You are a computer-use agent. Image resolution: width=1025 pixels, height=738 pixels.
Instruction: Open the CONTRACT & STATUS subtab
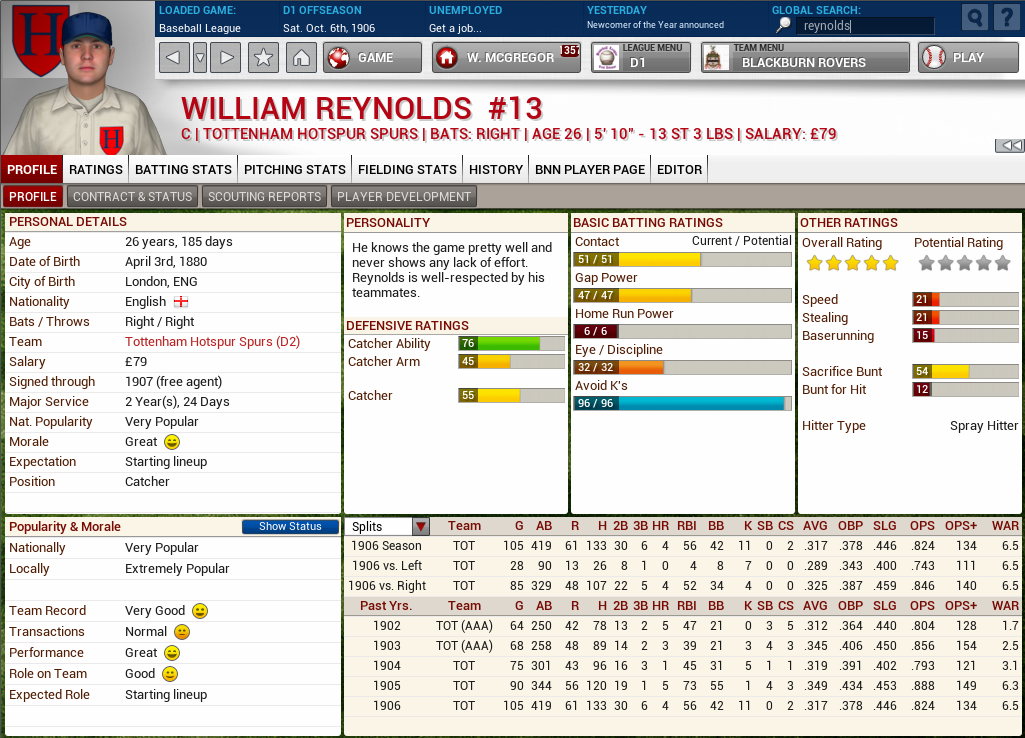tap(132, 196)
